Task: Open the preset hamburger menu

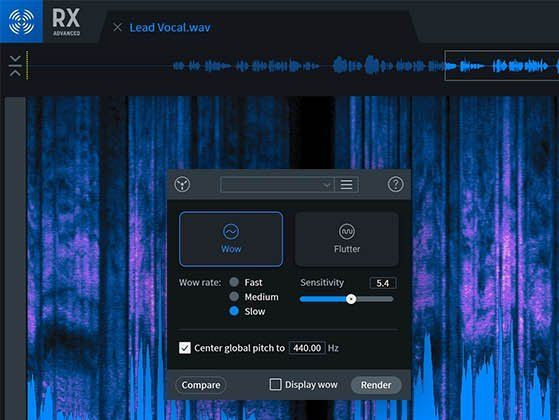Action: click(346, 185)
